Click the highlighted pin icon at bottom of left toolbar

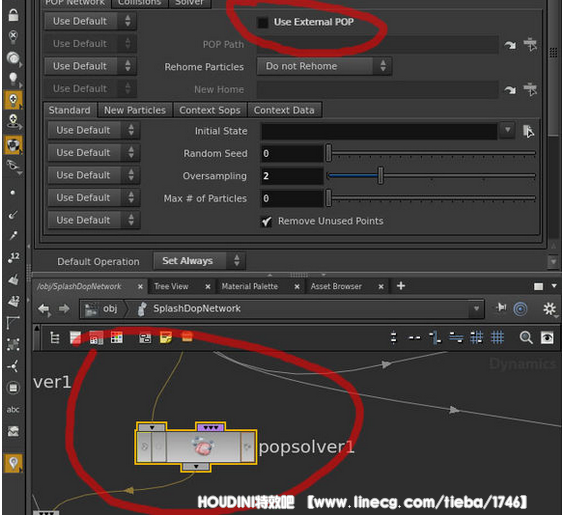tap(13, 463)
